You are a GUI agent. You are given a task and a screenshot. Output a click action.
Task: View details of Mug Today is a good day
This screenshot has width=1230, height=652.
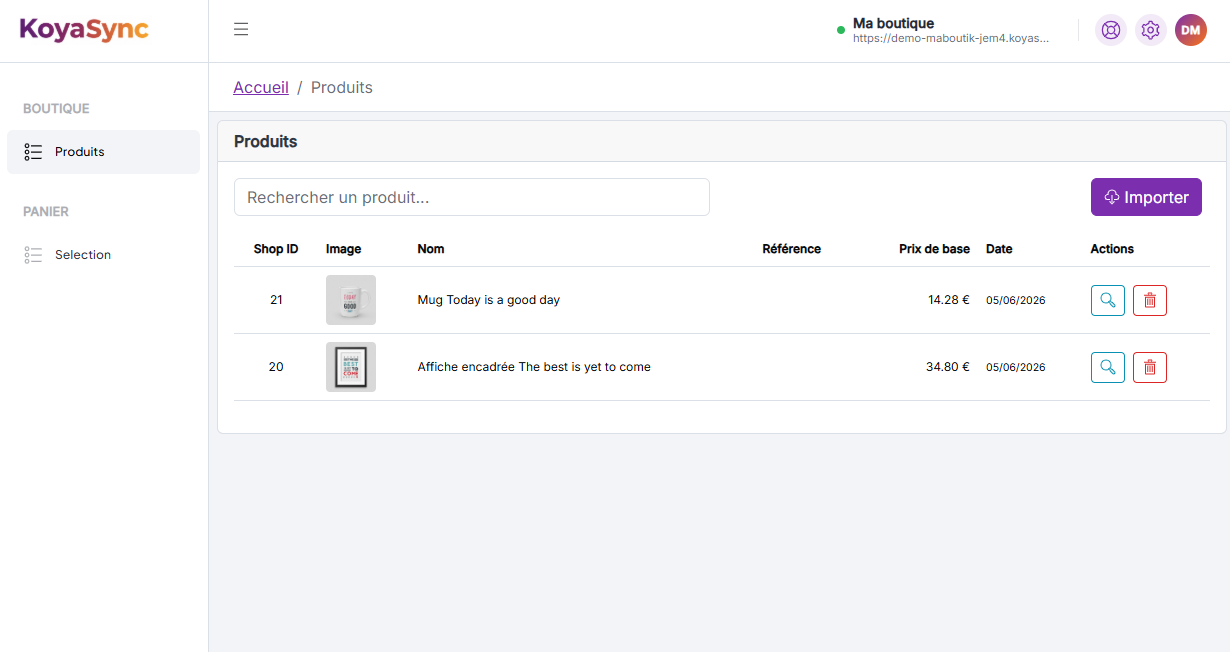pos(1107,300)
